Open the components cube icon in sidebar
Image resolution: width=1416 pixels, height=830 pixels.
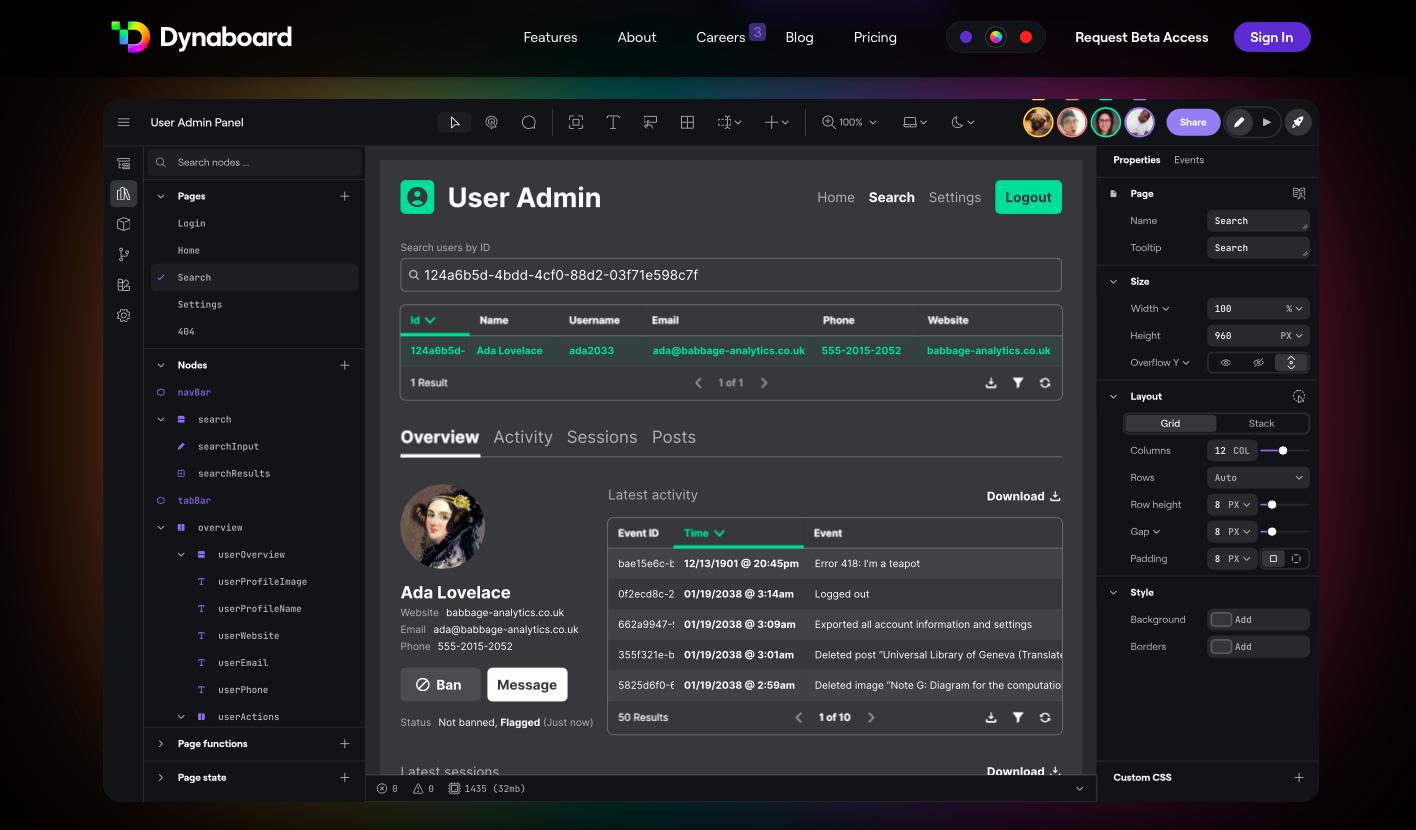point(123,224)
